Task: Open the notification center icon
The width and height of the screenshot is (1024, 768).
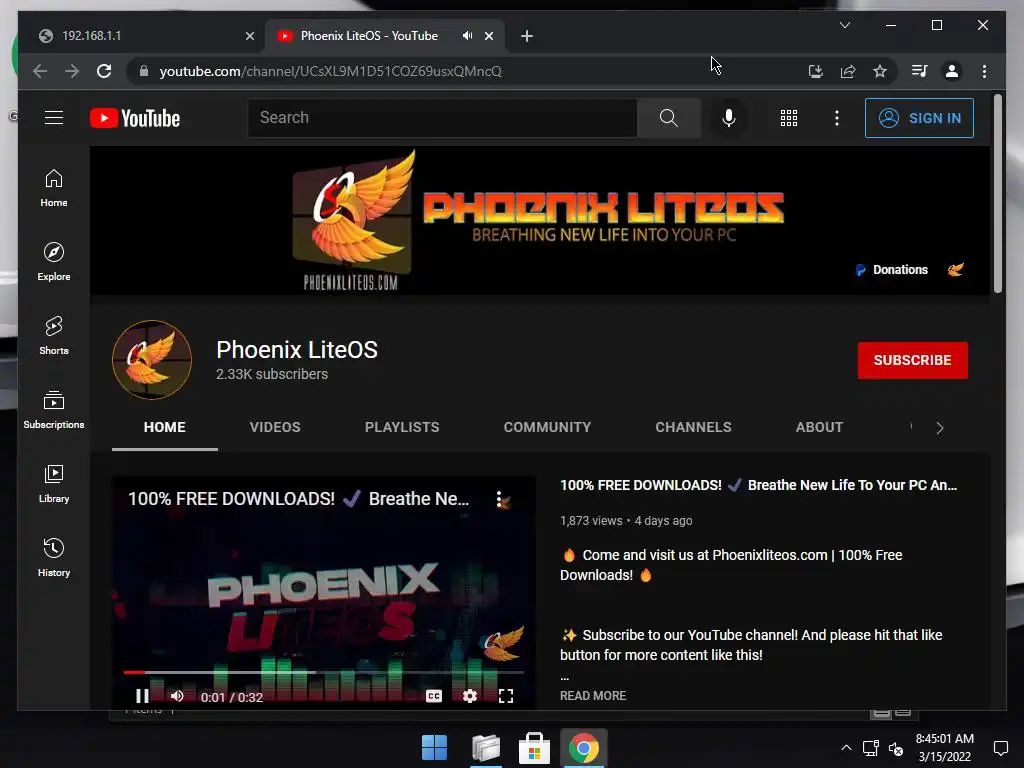Action: (x=1000, y=748)
